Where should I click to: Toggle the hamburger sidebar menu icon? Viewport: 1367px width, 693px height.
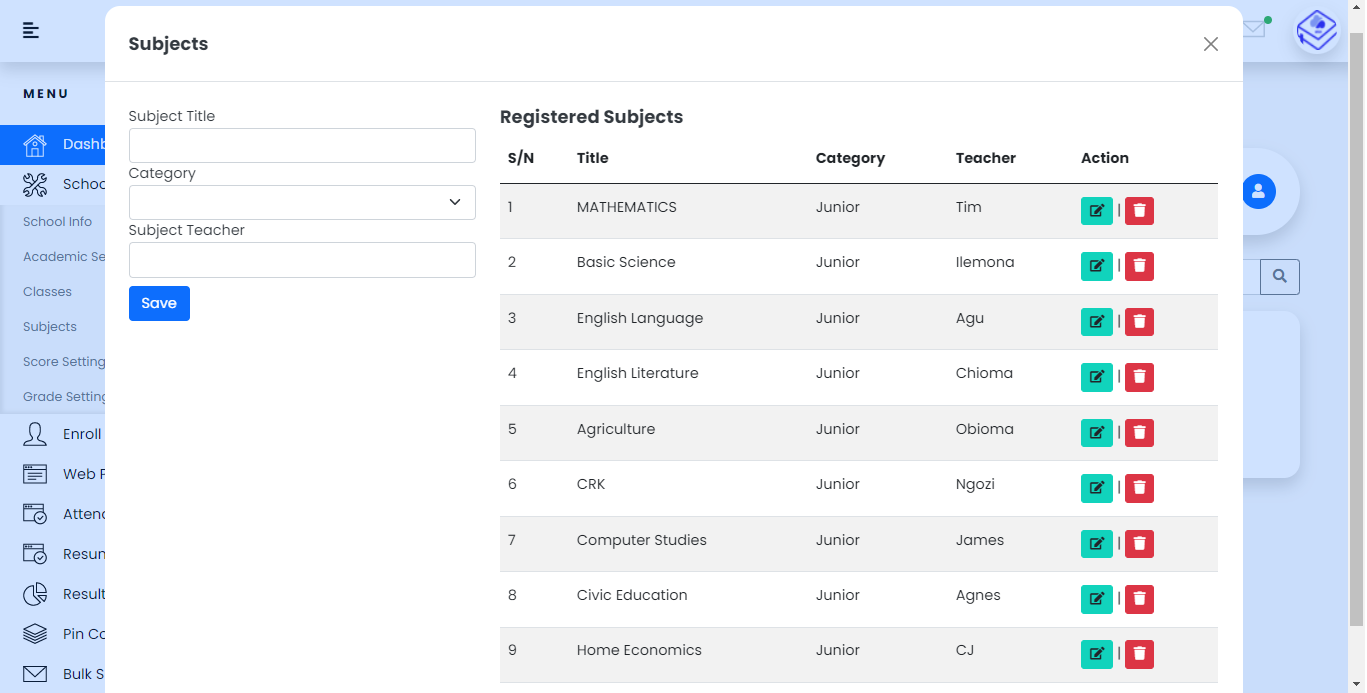(x=31, y=30)
